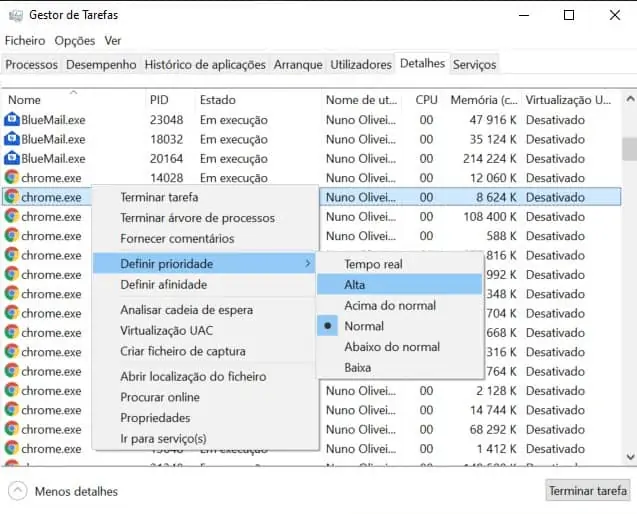
Task: Collapse view with Menos detalhes arrow icon
Action: [17, 491]
